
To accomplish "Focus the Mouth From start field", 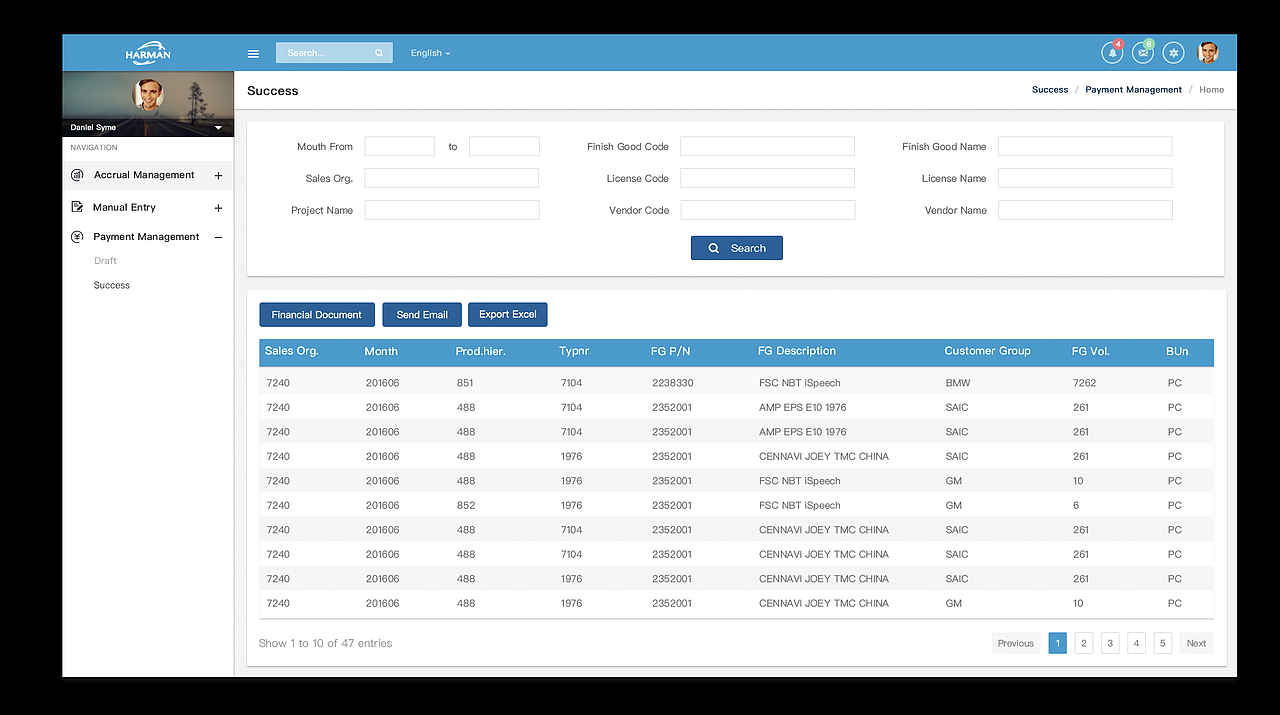I will pos(400,146).
